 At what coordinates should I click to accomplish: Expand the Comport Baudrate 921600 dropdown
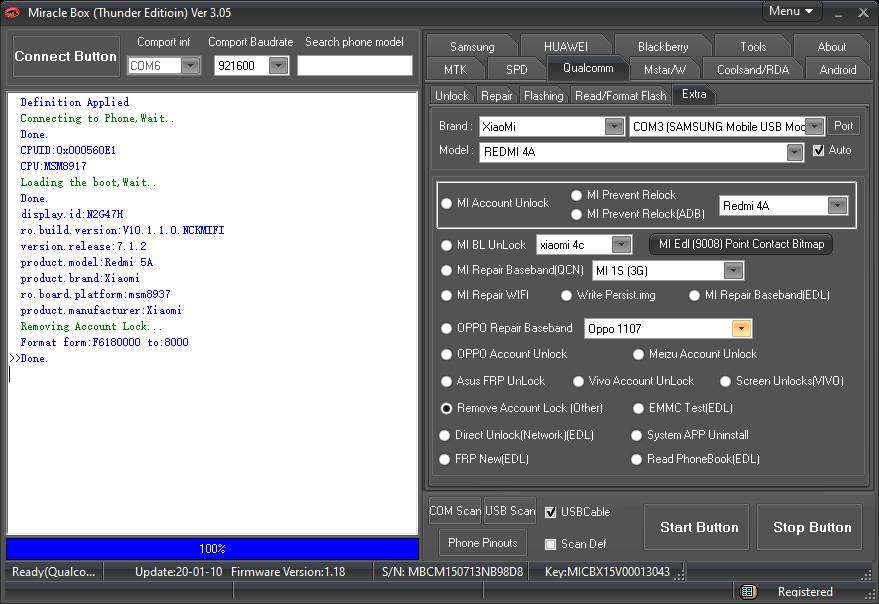click(277, 66)
